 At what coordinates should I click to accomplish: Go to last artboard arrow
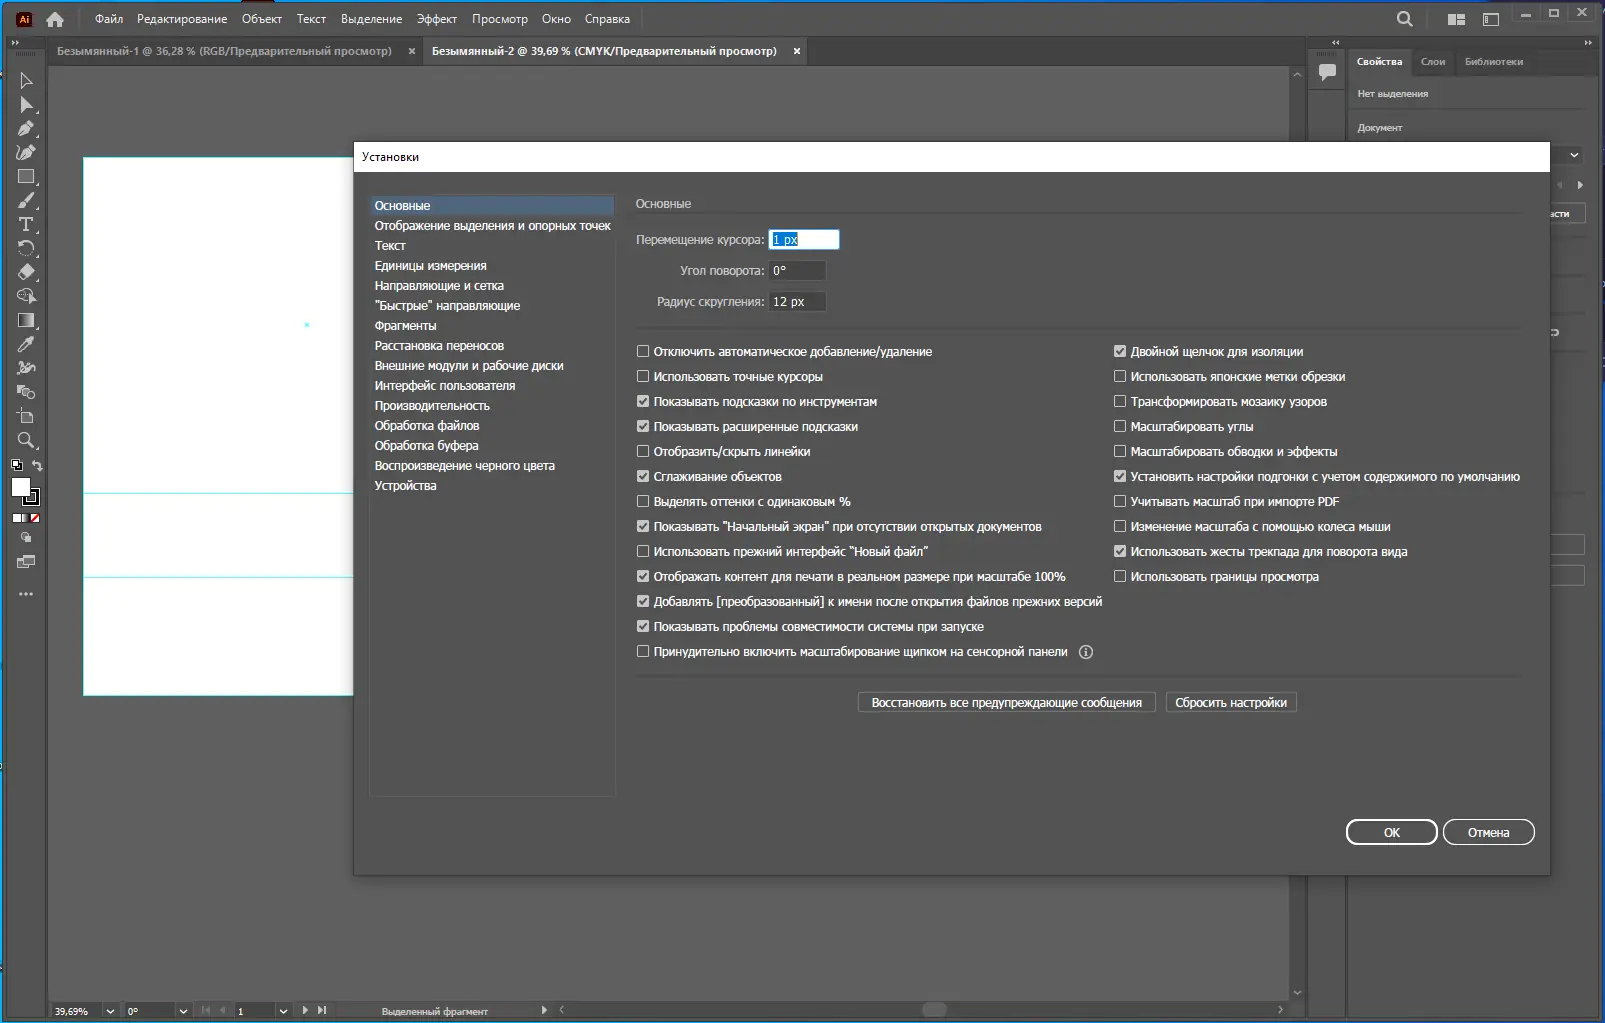tap(322, 1010)
